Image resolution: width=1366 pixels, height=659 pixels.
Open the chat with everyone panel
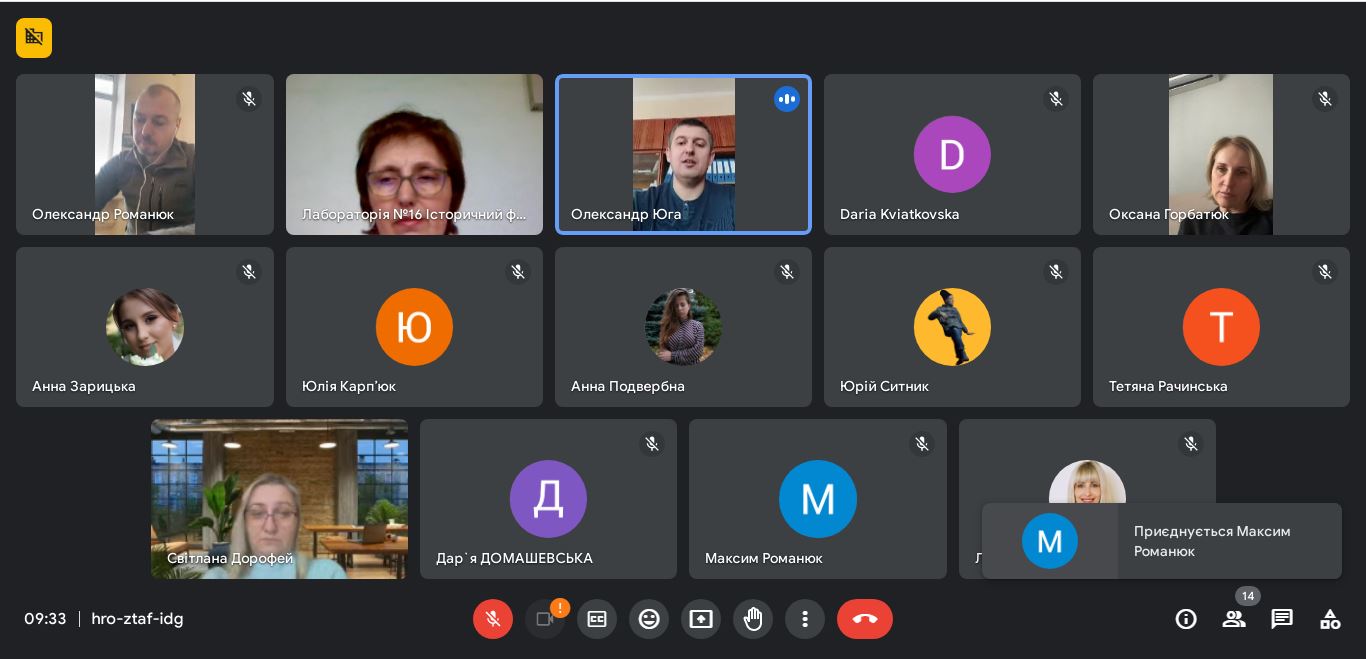point(1282,619)
